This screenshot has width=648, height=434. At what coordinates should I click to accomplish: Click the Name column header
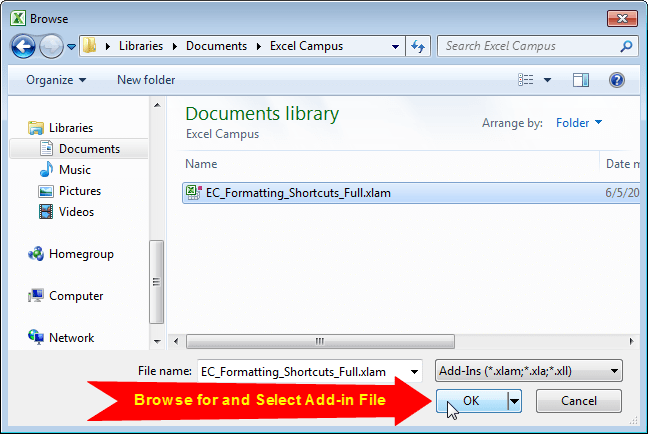click(x=201, y=163)
